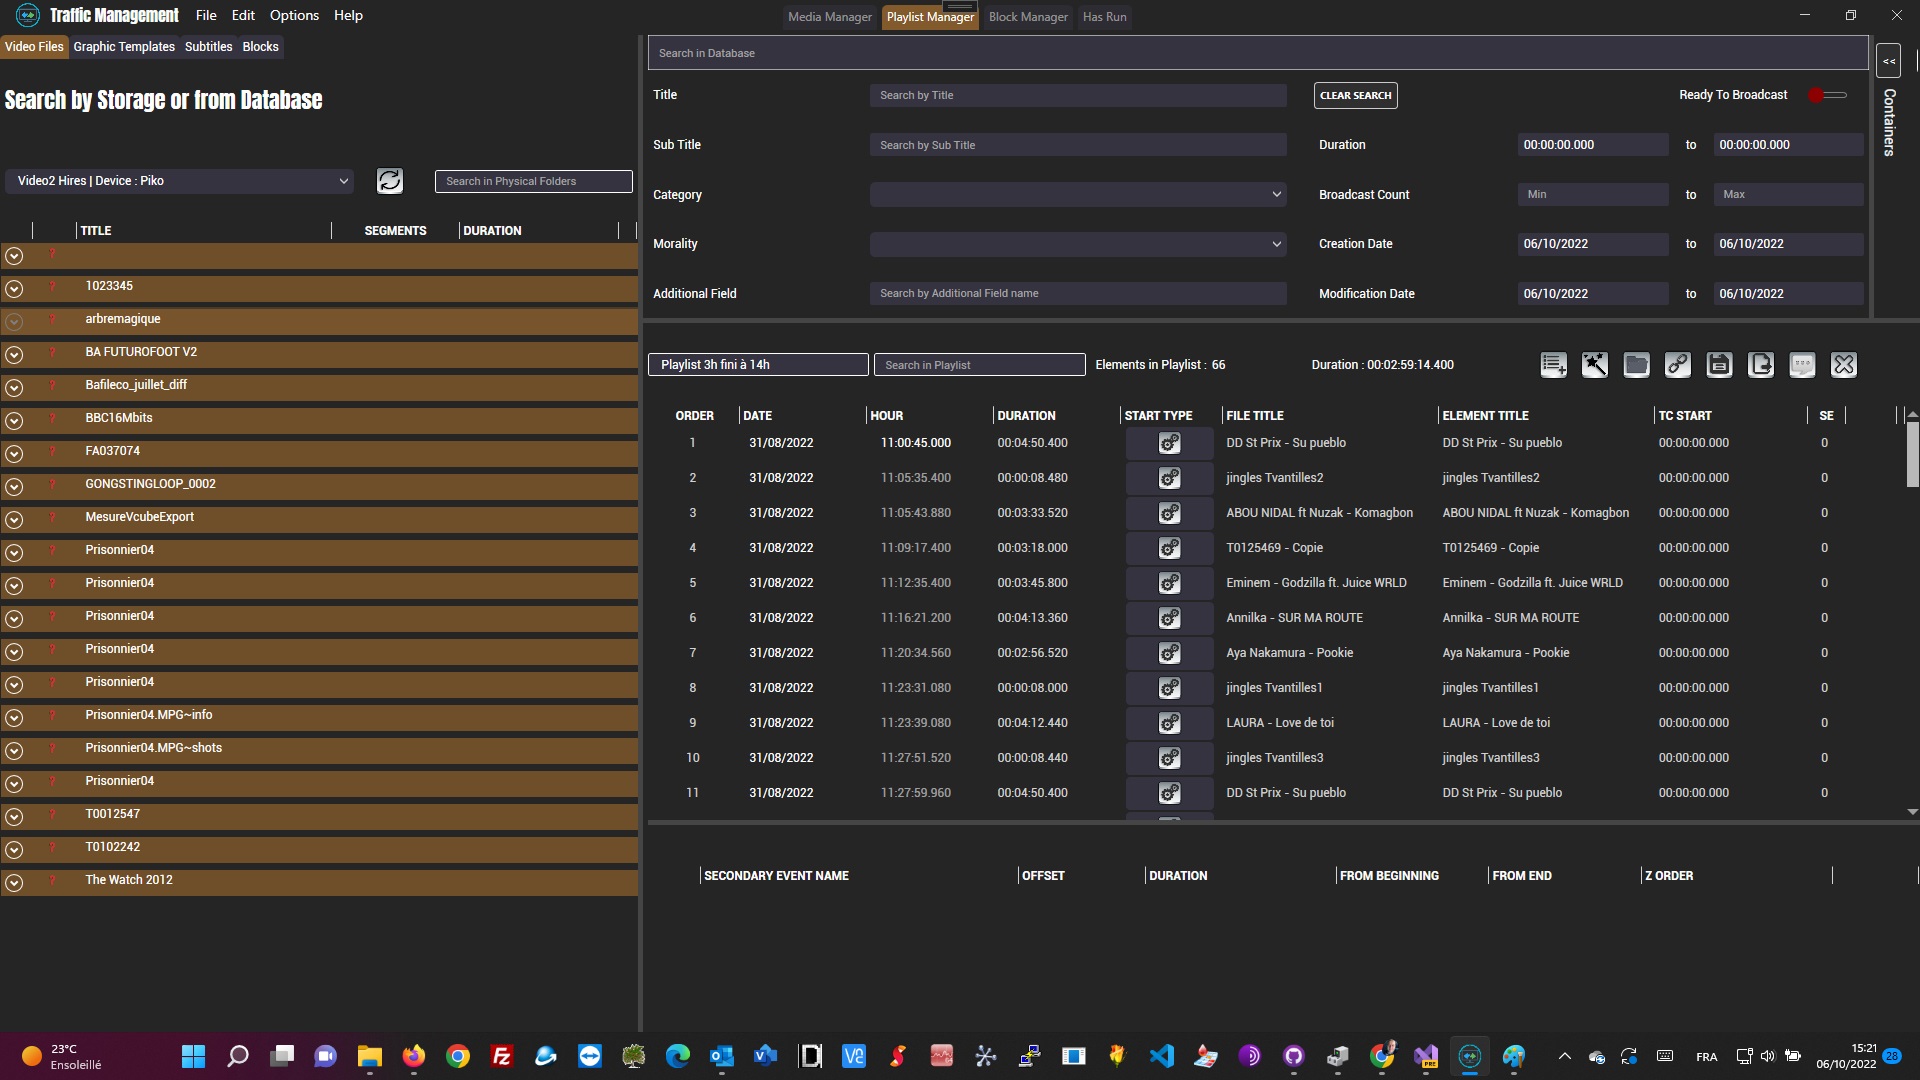Click start type icon for LAURA Love de toi

pyautogui.click(x=1169, y=723)
